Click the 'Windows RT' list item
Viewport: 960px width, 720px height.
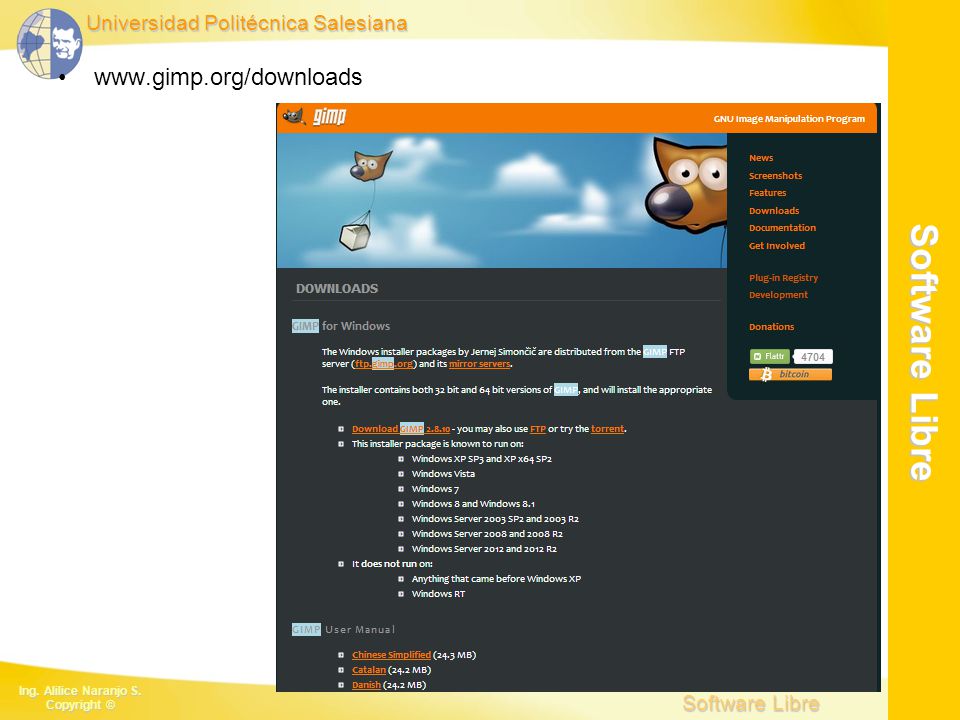tap(438, 594)
